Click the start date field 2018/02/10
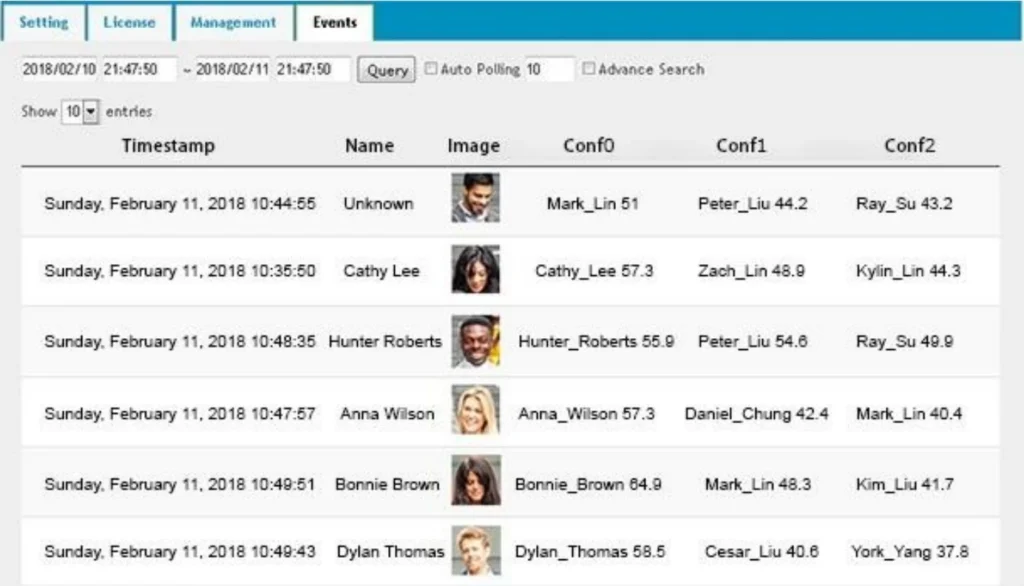 coord(59,69)
